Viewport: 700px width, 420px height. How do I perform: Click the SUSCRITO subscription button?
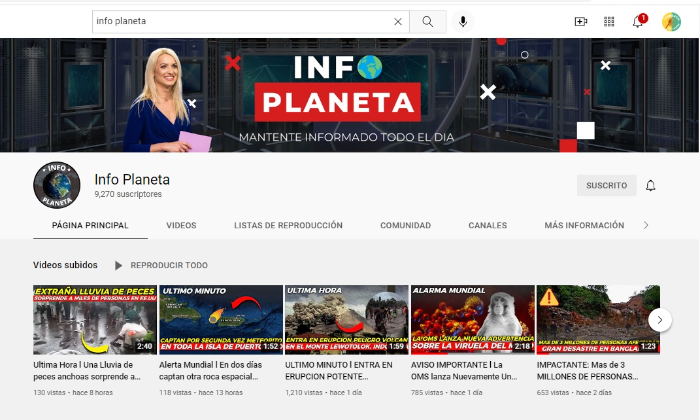tap(606, 185)
